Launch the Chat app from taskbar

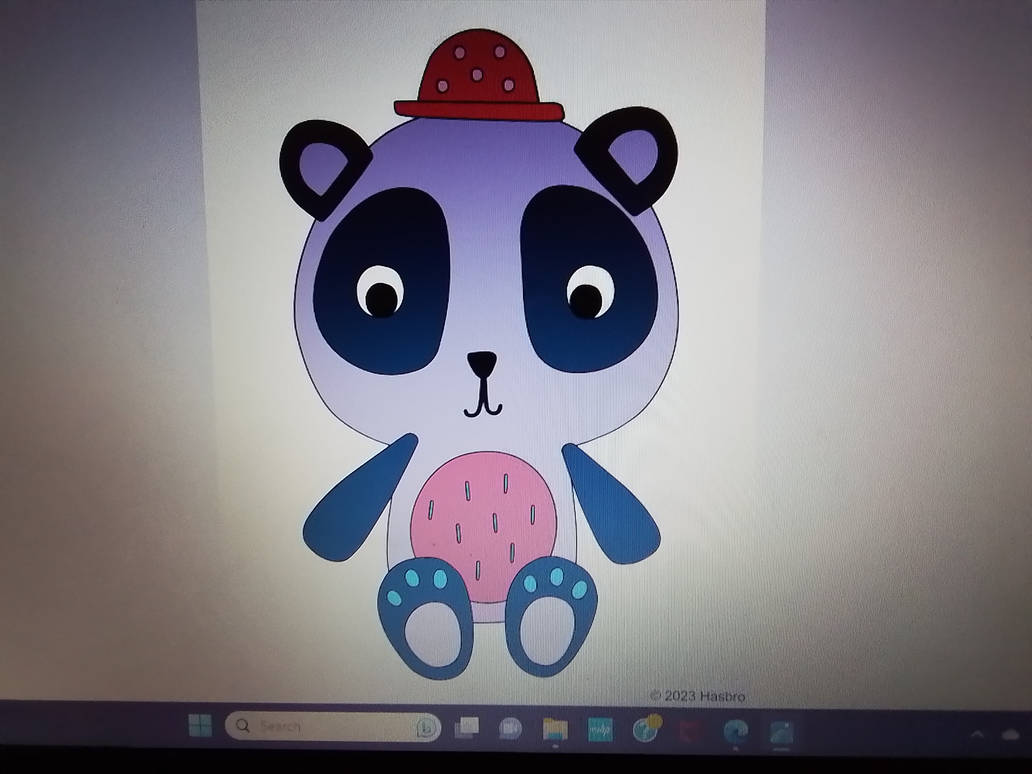point(510,728)
